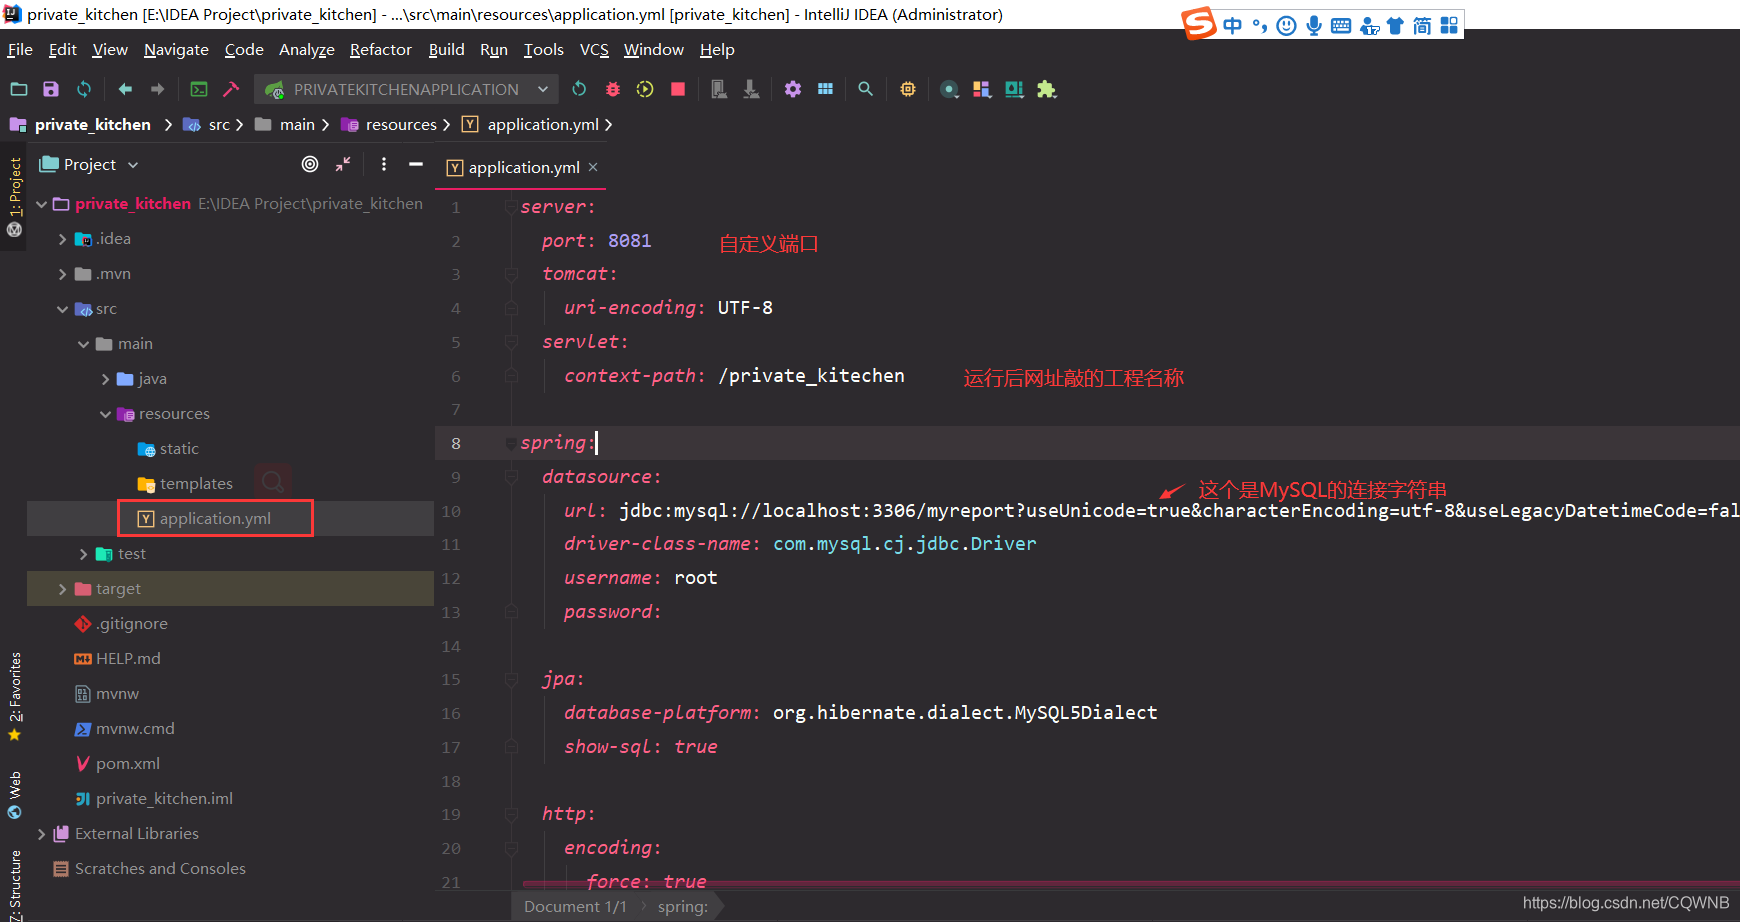Open the Refactor menu
This screenshot has width=1740, height=922.
point(380,49)
